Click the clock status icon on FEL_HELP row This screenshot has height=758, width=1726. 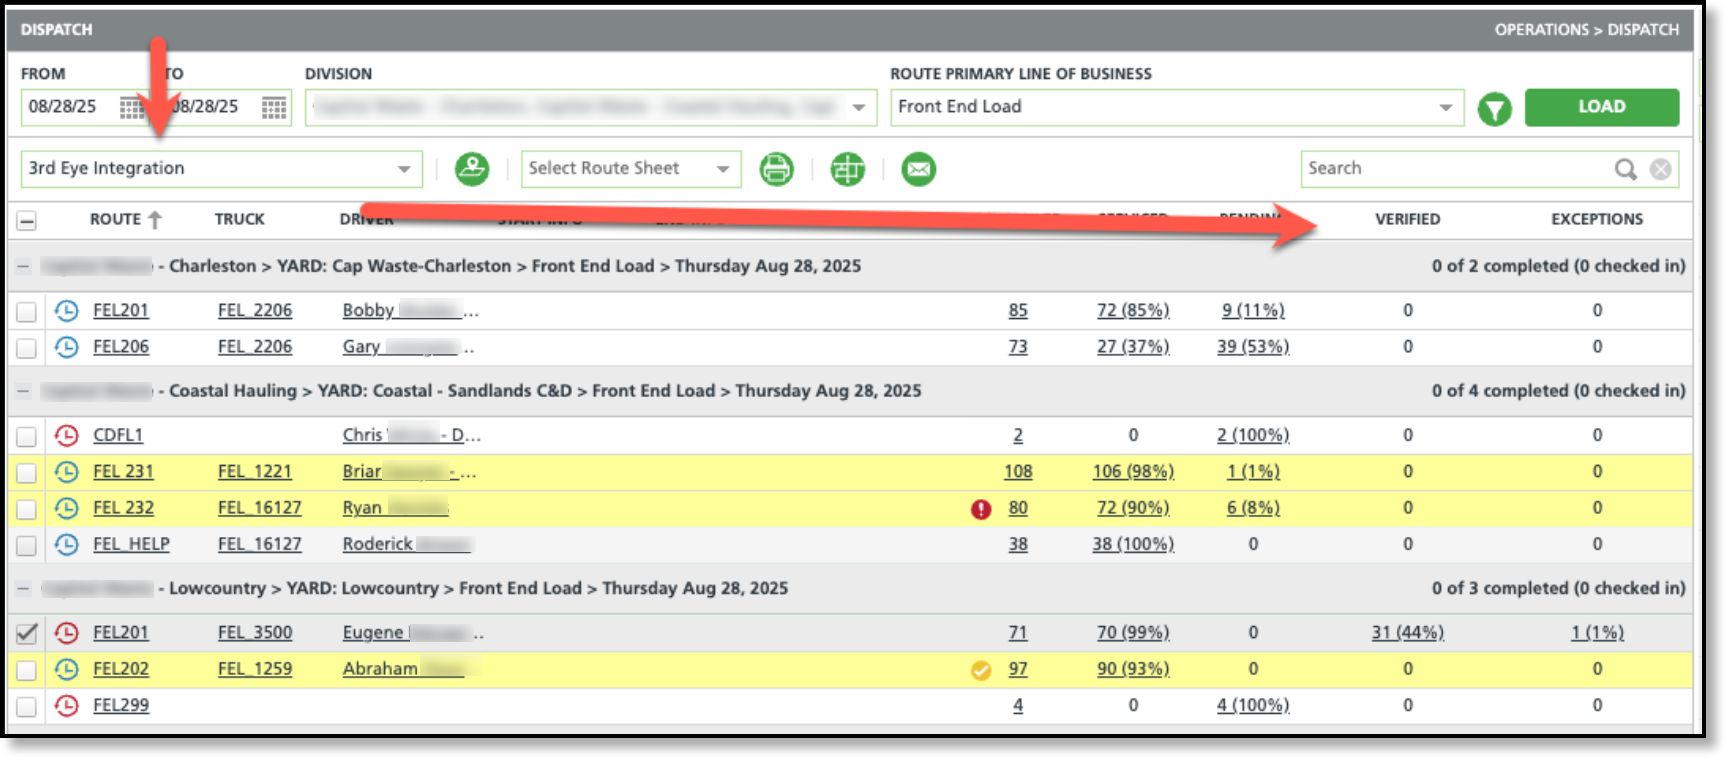tap(66, 545)
